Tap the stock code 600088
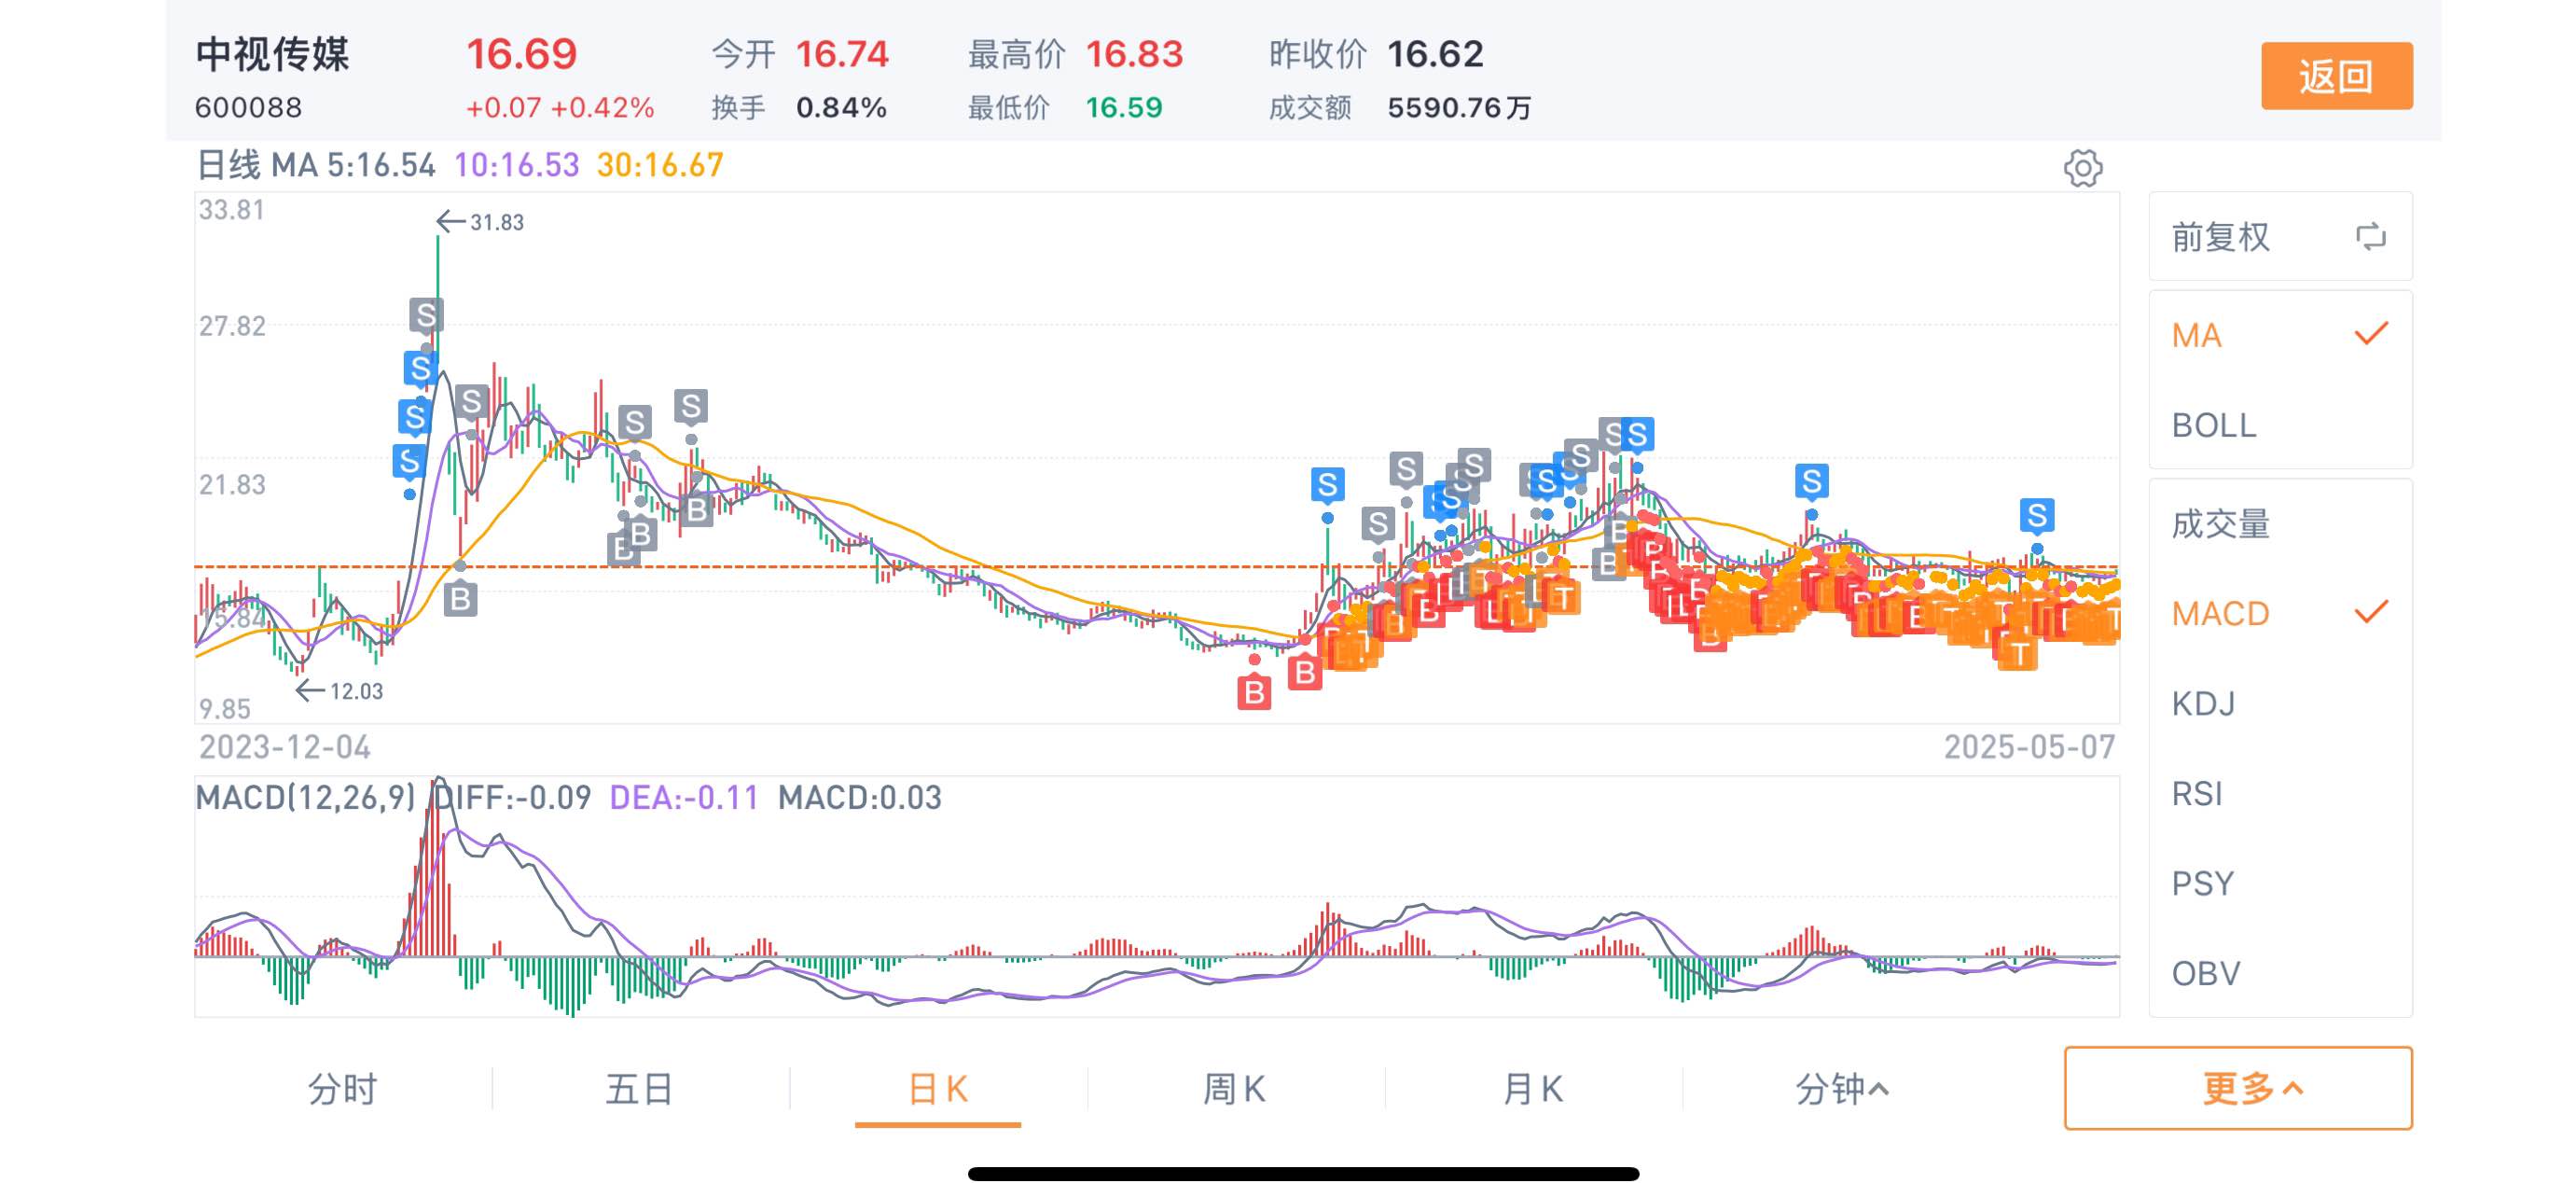2576x1183 pixels. point(248,107)
